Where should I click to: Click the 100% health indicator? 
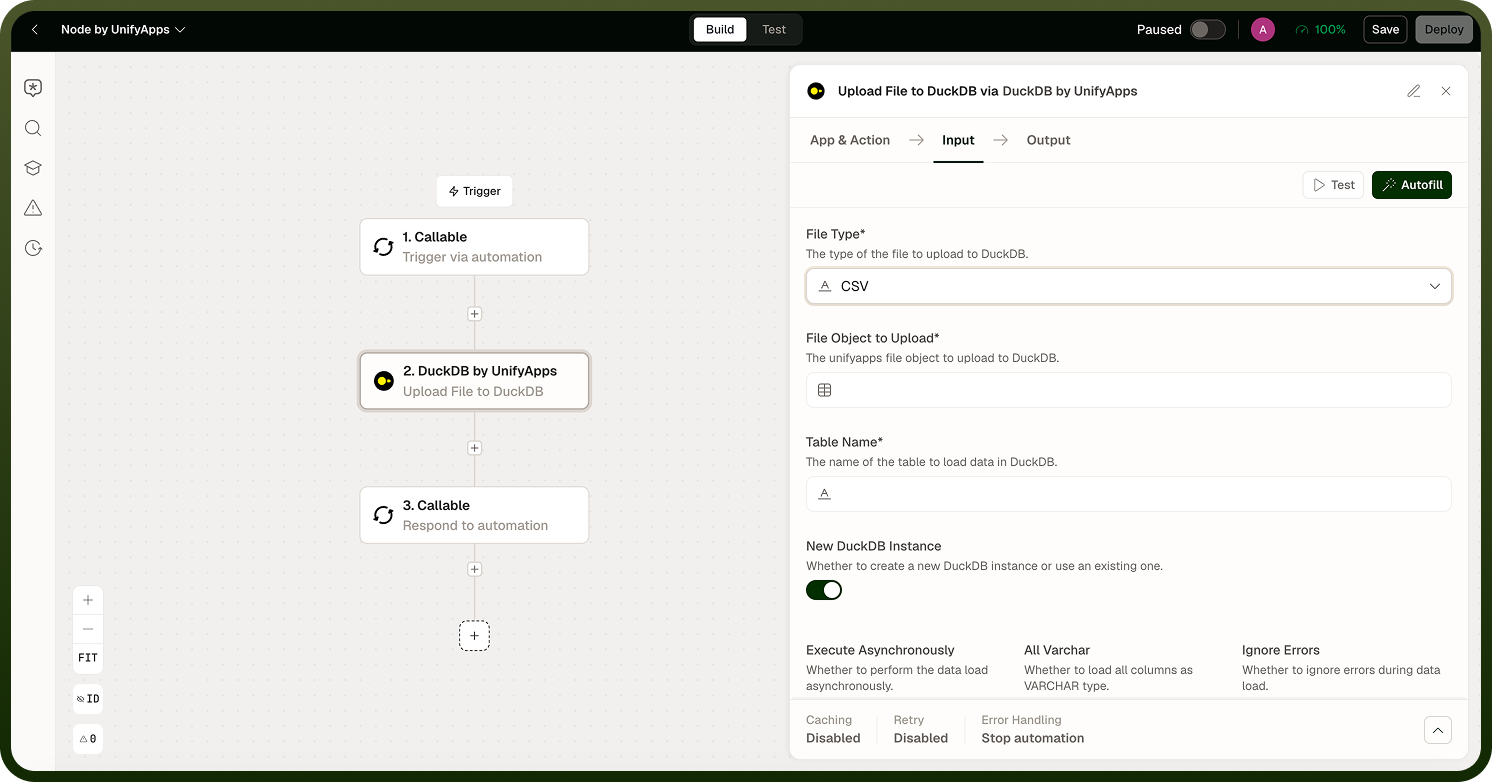pyautogui.click(x=1321, y=30)
